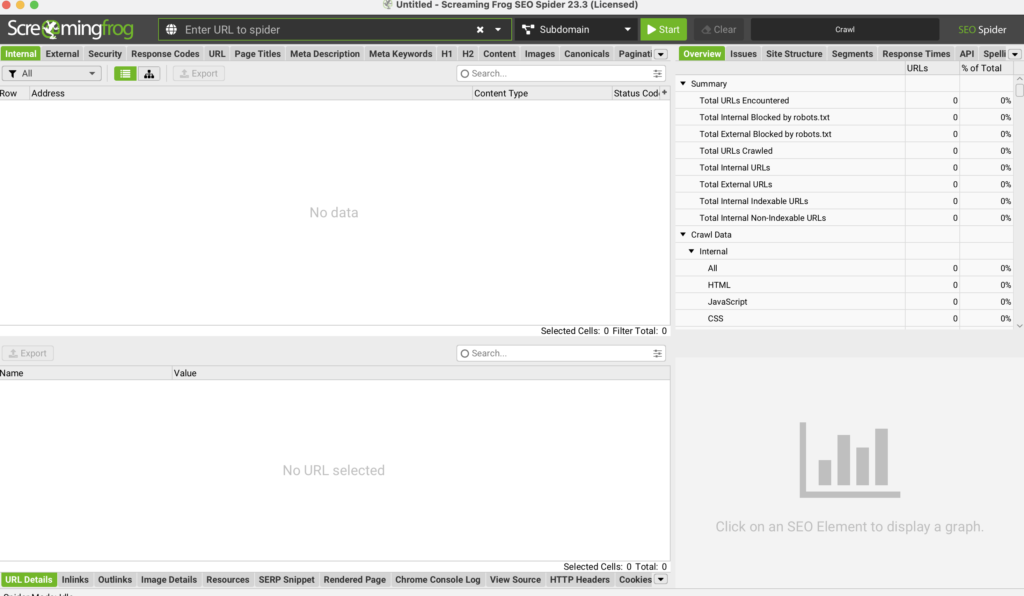The image size is (1024, 596).
Task: Collapse the Crawl Data section
Action: (x=683, y=234)
